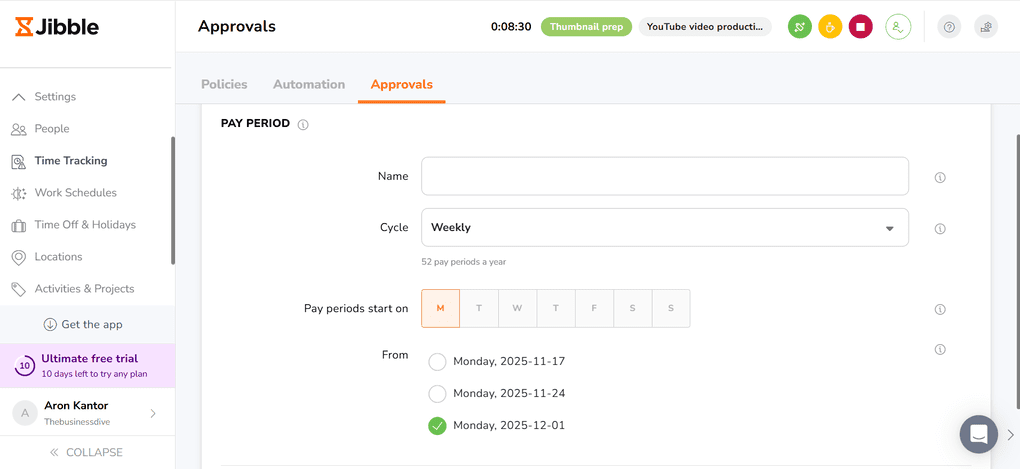1020x469 pixels.
Task: Click the info icon next to Cycle dropdown
Action: pyautogui.click(x=939, y=229)
